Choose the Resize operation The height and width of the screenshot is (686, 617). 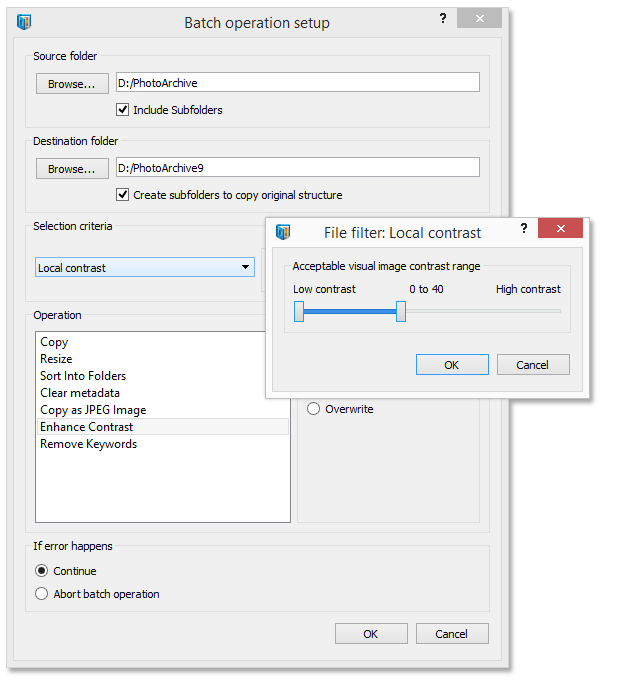click(x=163, y=359)
